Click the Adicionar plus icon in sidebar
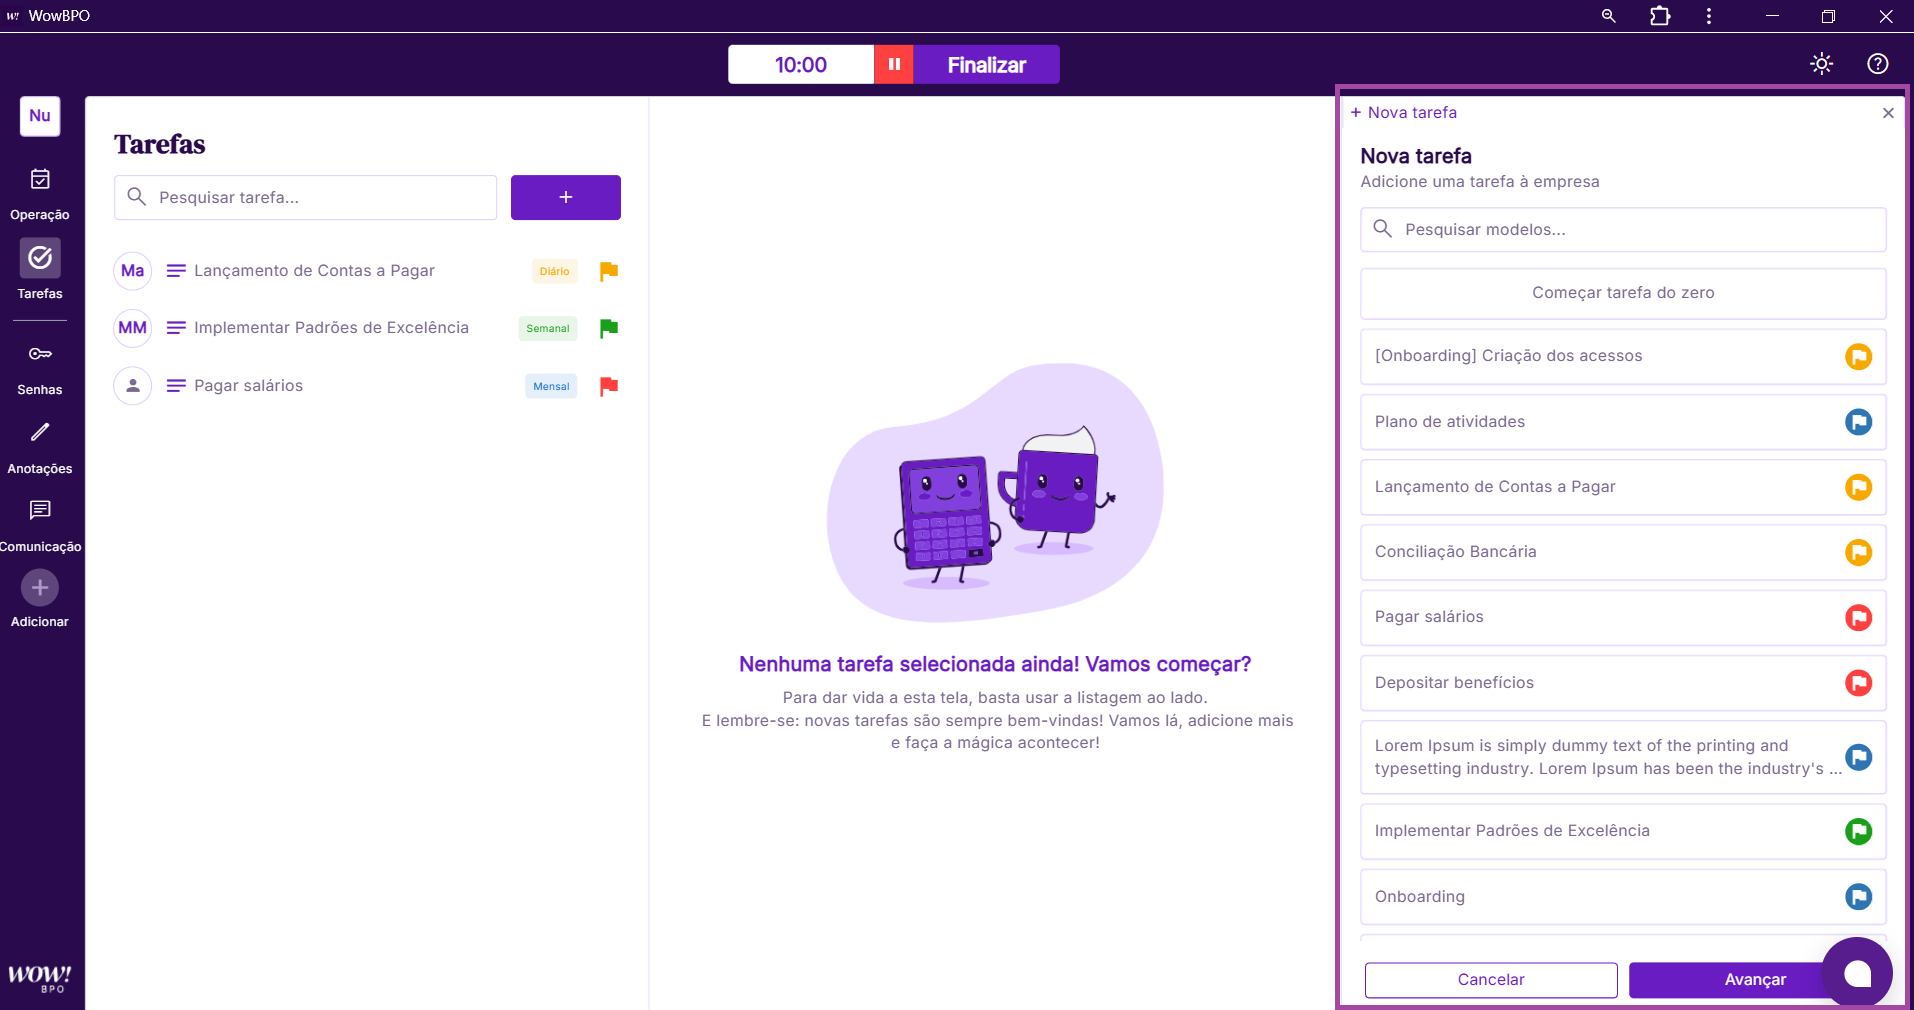Image resolution: width=1914 pixels, height=1010 pixels. point(40,588)
